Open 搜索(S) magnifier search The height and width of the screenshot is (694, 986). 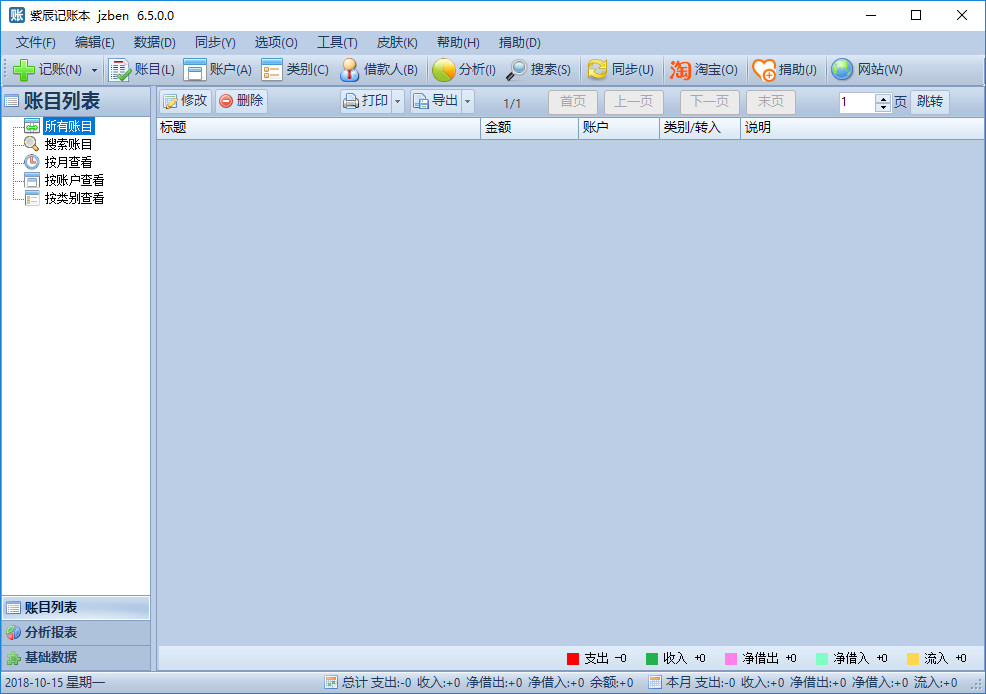pyautogui.click(x=538, y=70)
